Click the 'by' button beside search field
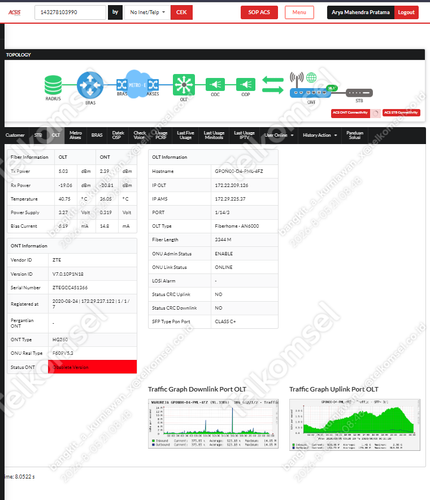Screen dimensions: 430x500 coord(115,12)
